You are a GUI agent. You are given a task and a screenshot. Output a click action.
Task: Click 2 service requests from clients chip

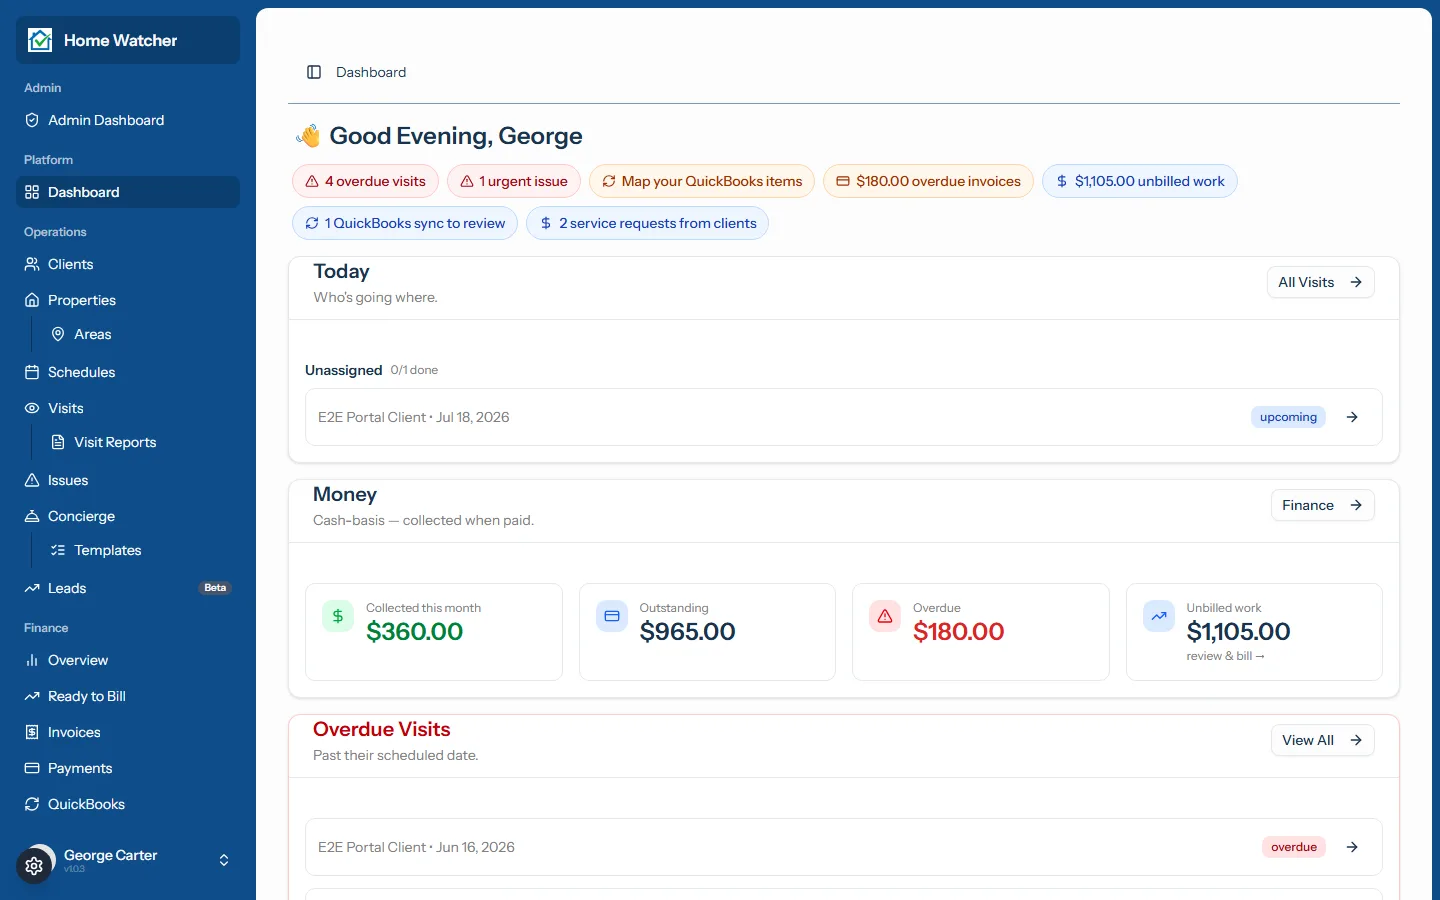click(647, 223)
